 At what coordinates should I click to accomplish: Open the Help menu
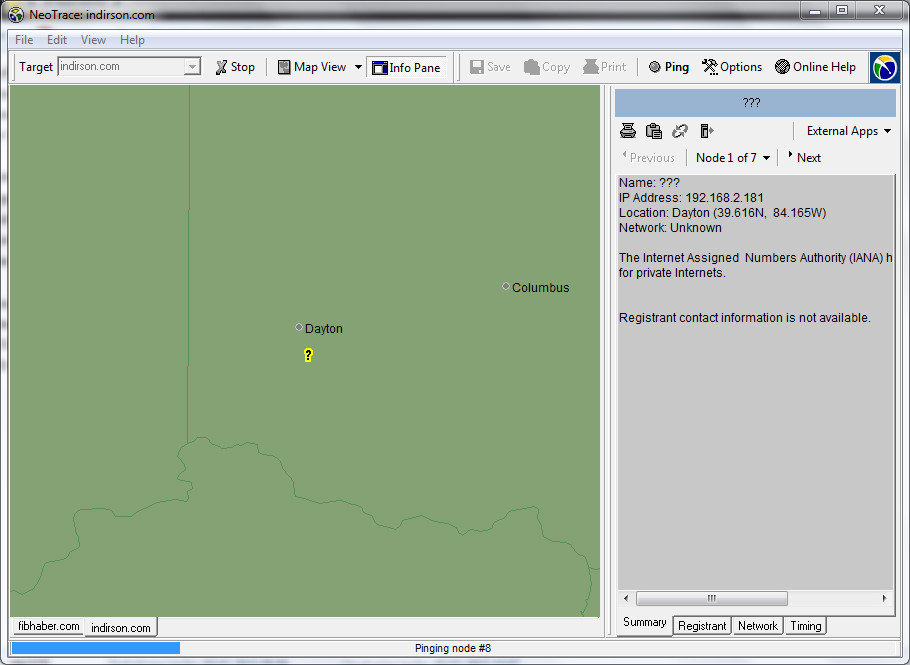(x=132, y=40)
